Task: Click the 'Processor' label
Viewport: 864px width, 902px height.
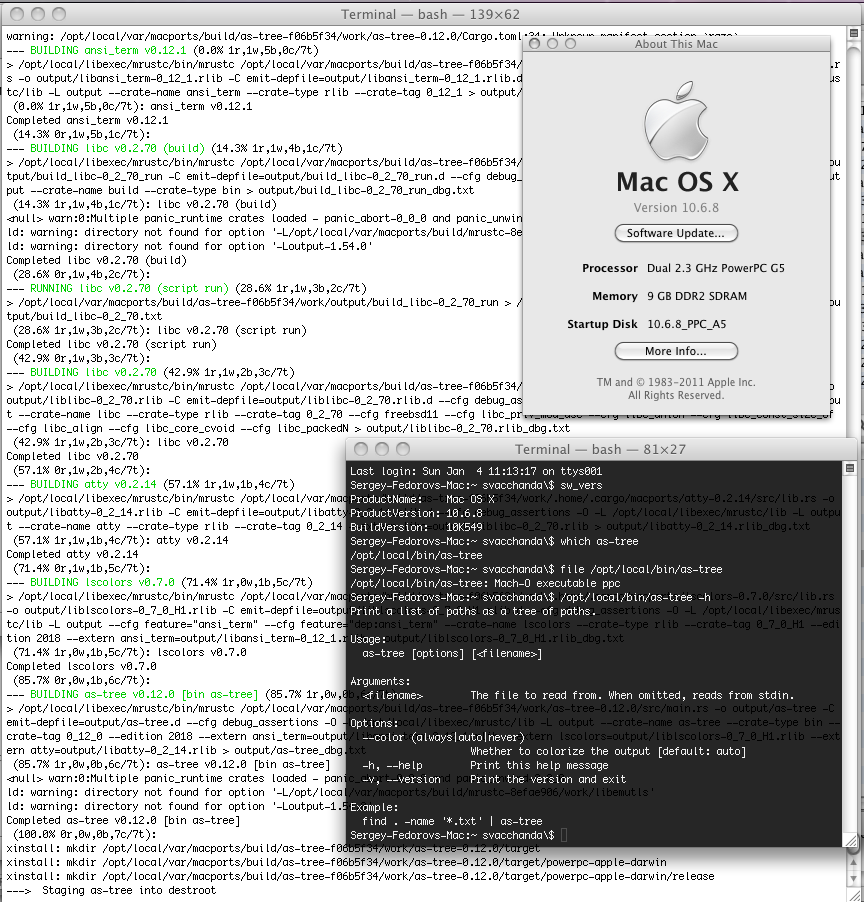Action: (610, 268)
